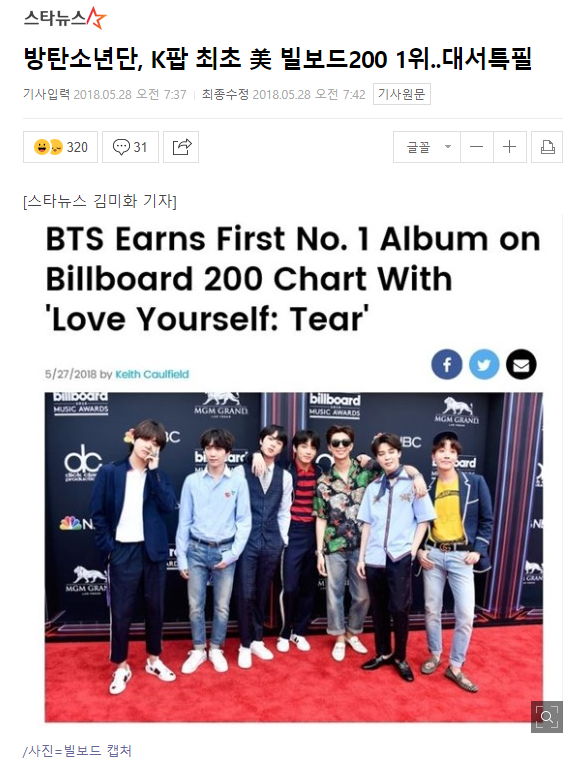The width and height of the screenshot is (580, 765).
Task: Open the emoji reactions count 320
Action: coord(60,147)
